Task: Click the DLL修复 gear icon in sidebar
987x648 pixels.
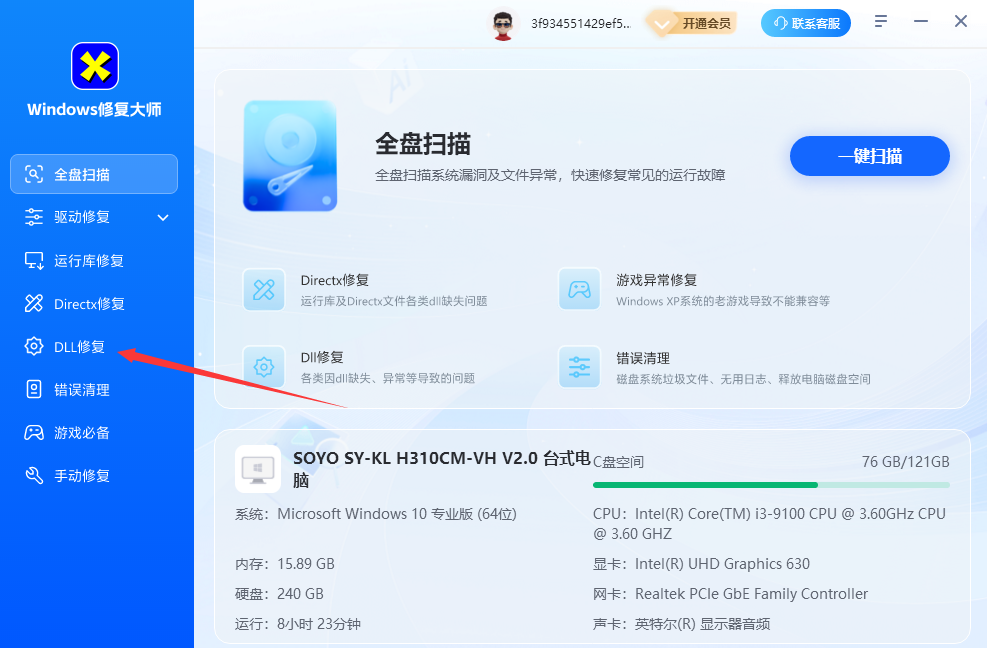Action: point(34,346)
